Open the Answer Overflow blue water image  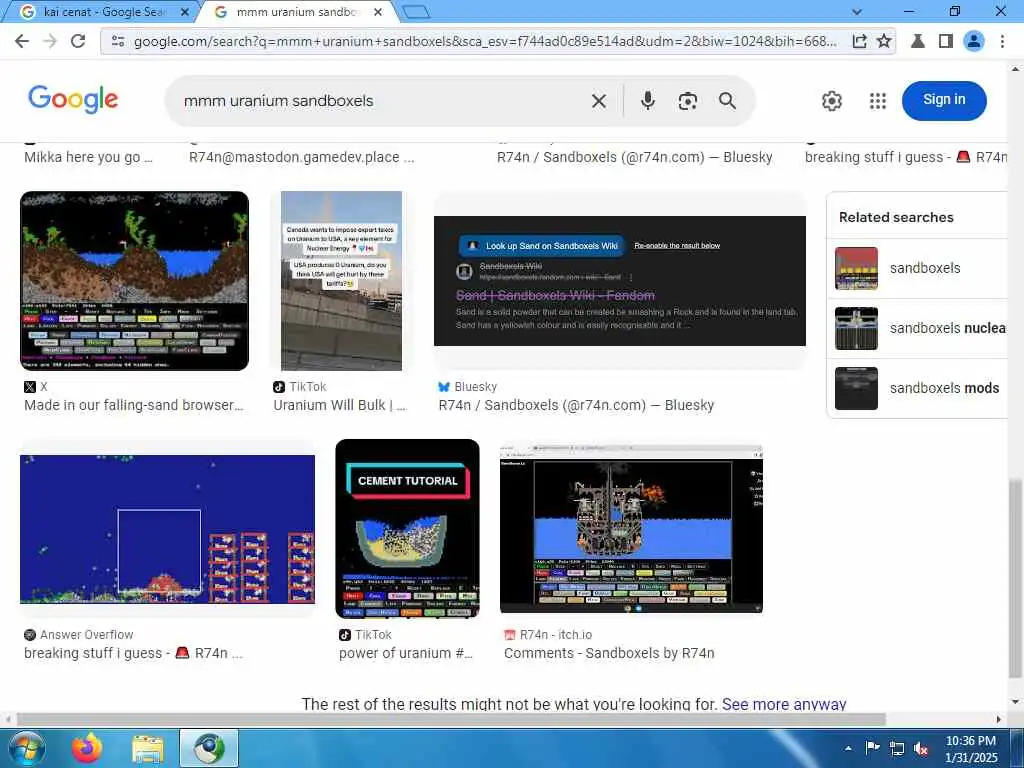167,528
